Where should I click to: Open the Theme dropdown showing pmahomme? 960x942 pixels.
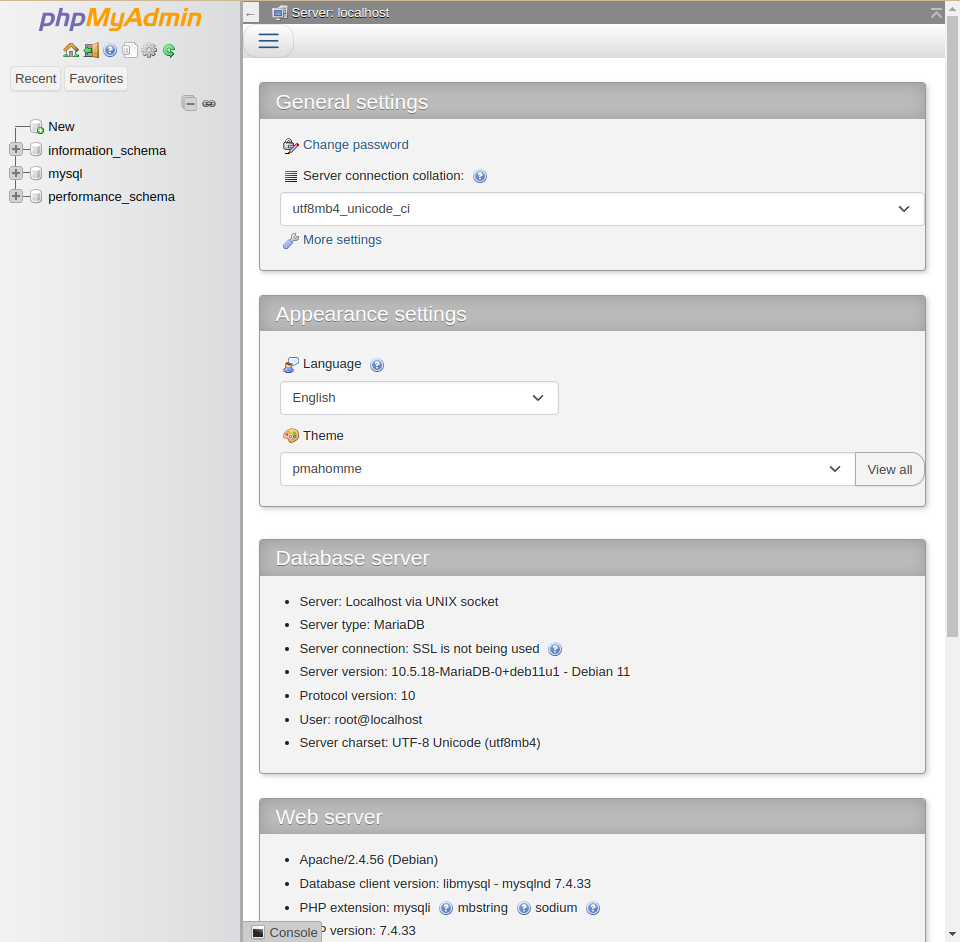(568, 469)
